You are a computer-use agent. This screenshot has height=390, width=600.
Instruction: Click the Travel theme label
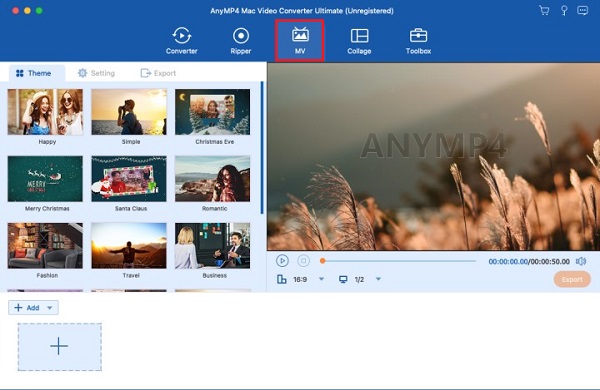point(131,276)
